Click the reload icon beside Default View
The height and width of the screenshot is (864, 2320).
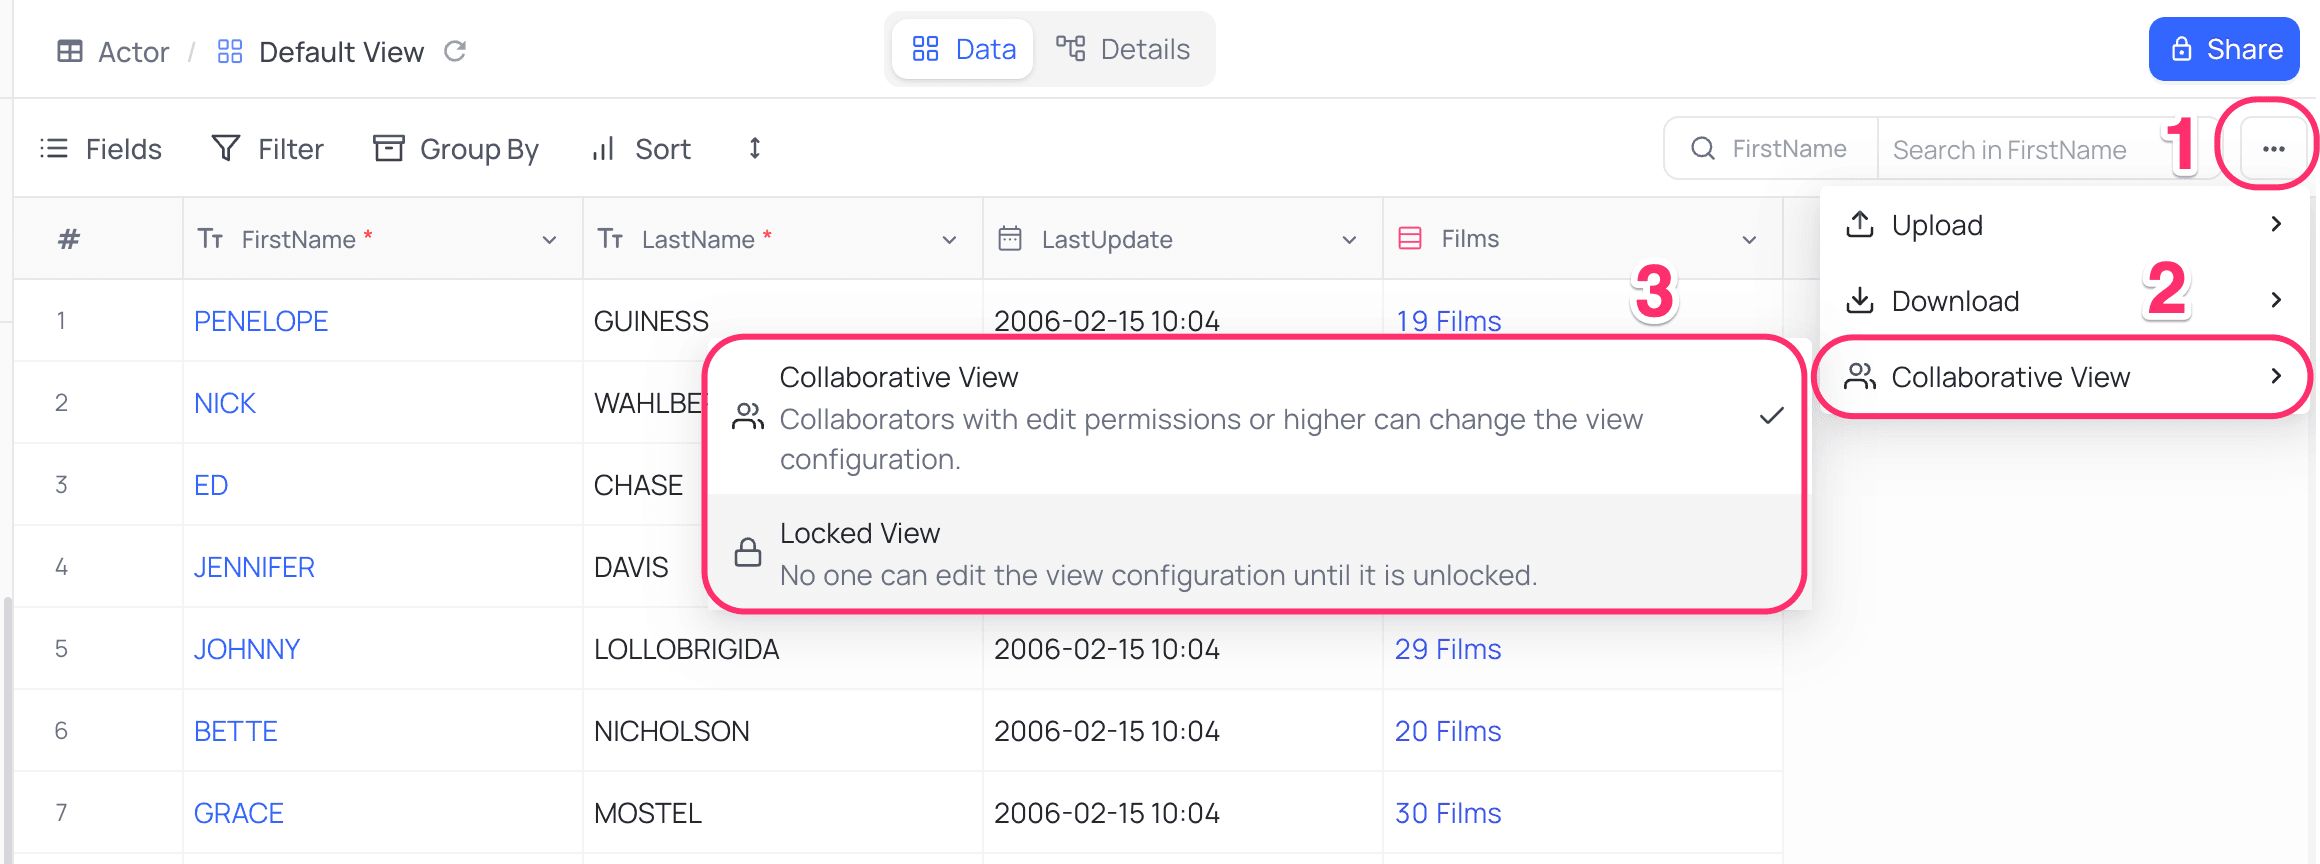point(455,51)
